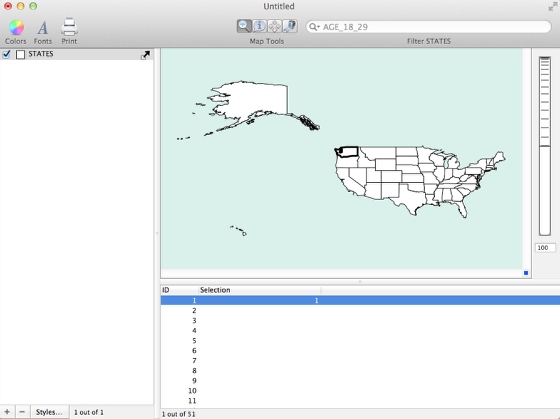Image resolution: width=560 pixels, height=419 pixels.
Task: Click the Print icon
Action: tap(69, 27)
